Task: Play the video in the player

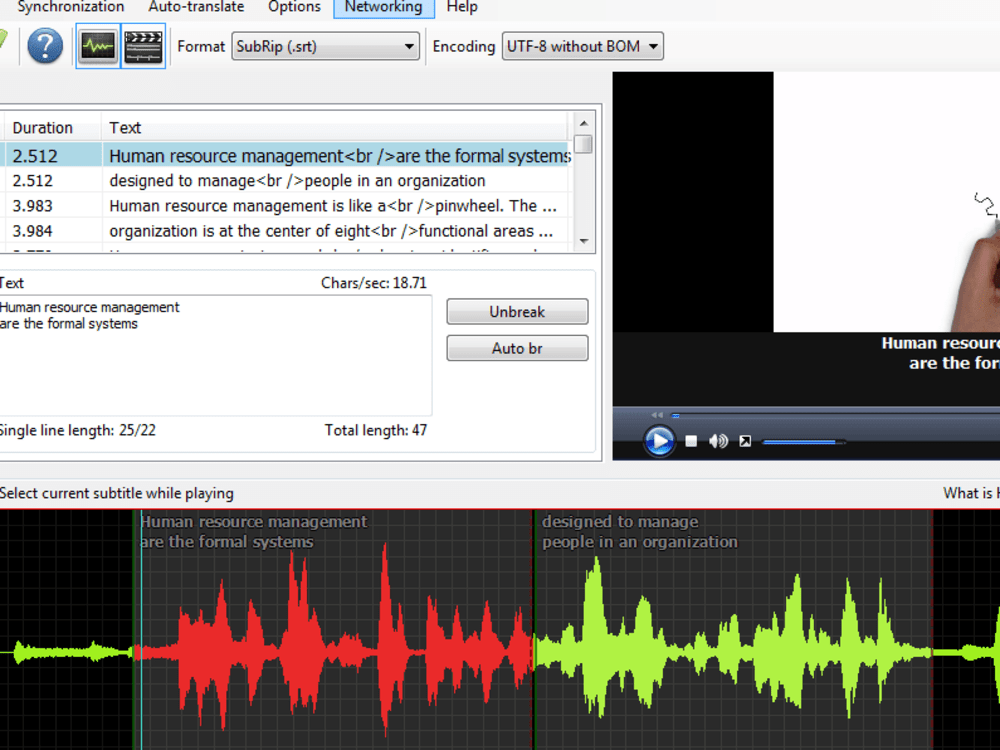Action: click(x=659, y=441)
